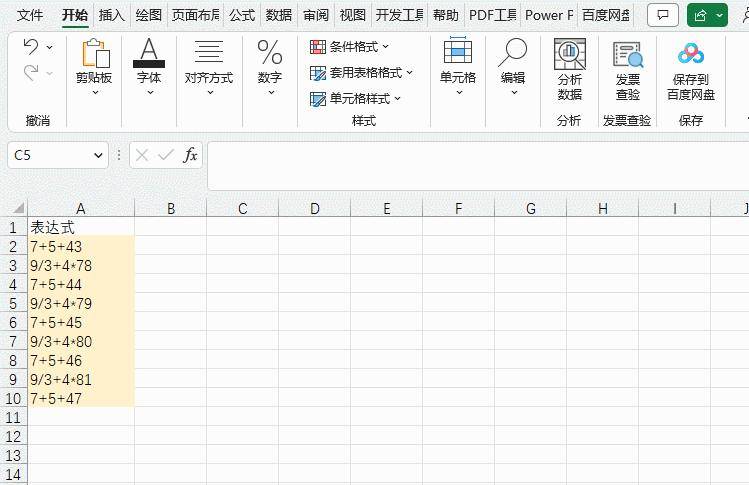Switch to the 数据 Data tab
The height and width of the screenshot is (485, 749).
(278, 15)
